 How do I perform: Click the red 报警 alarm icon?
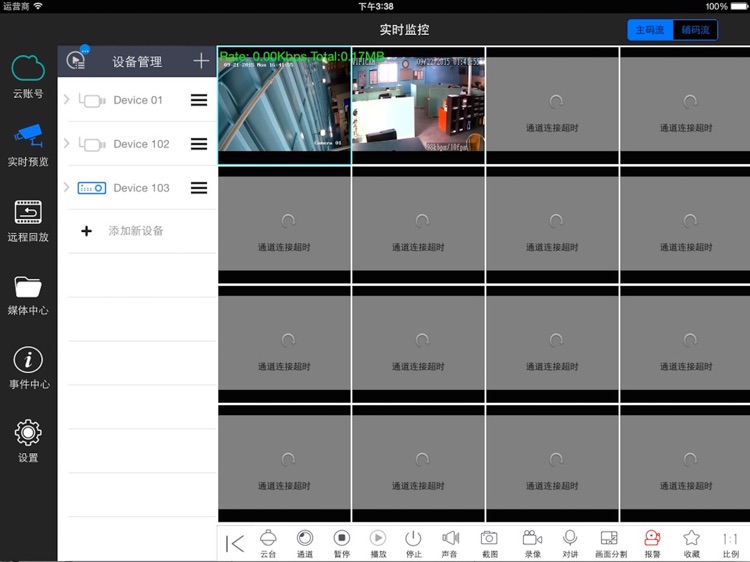click(x=652, y=544)
